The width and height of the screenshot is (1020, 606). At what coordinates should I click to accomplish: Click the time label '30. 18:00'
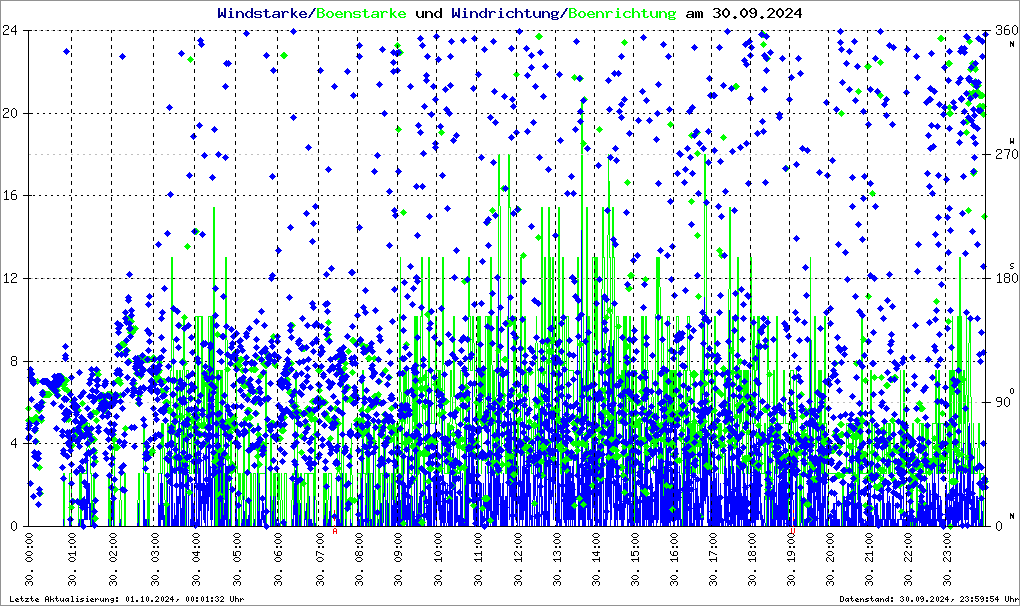(x=752, y=560)
